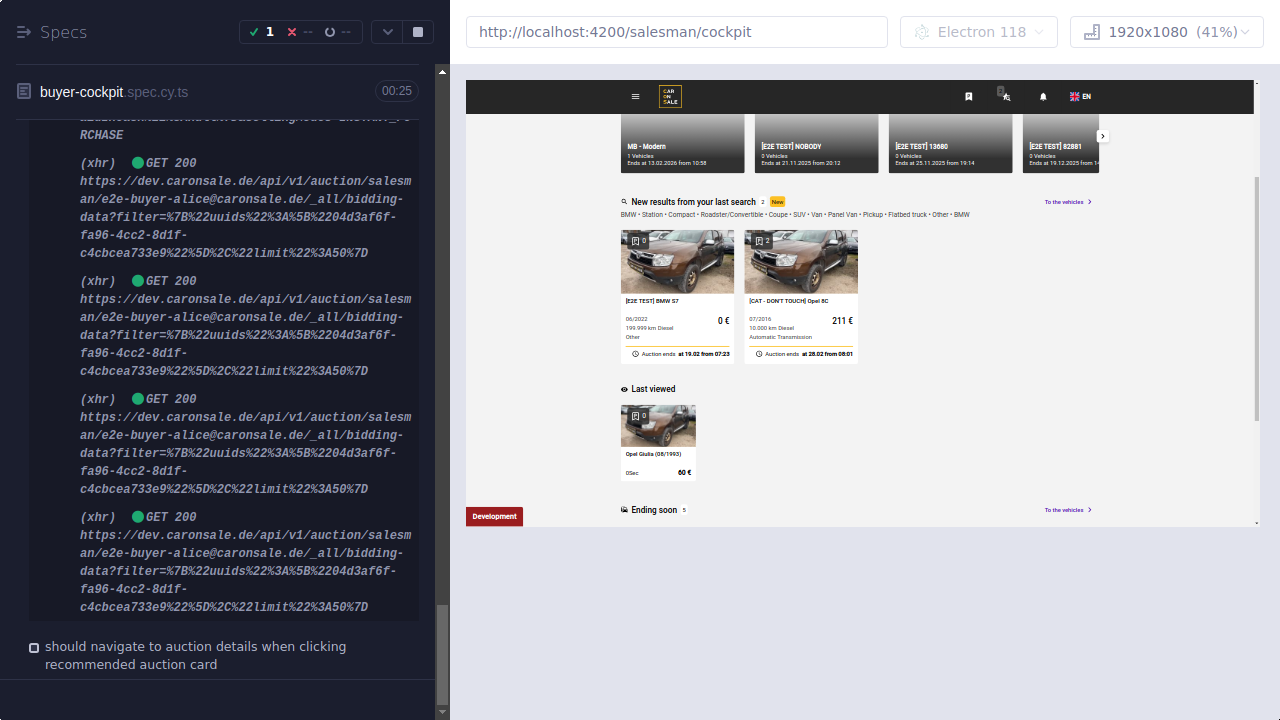The height and width of the screenshot is (720, 1280).
Task: Open the notification bell
Action: point(1043,96)
